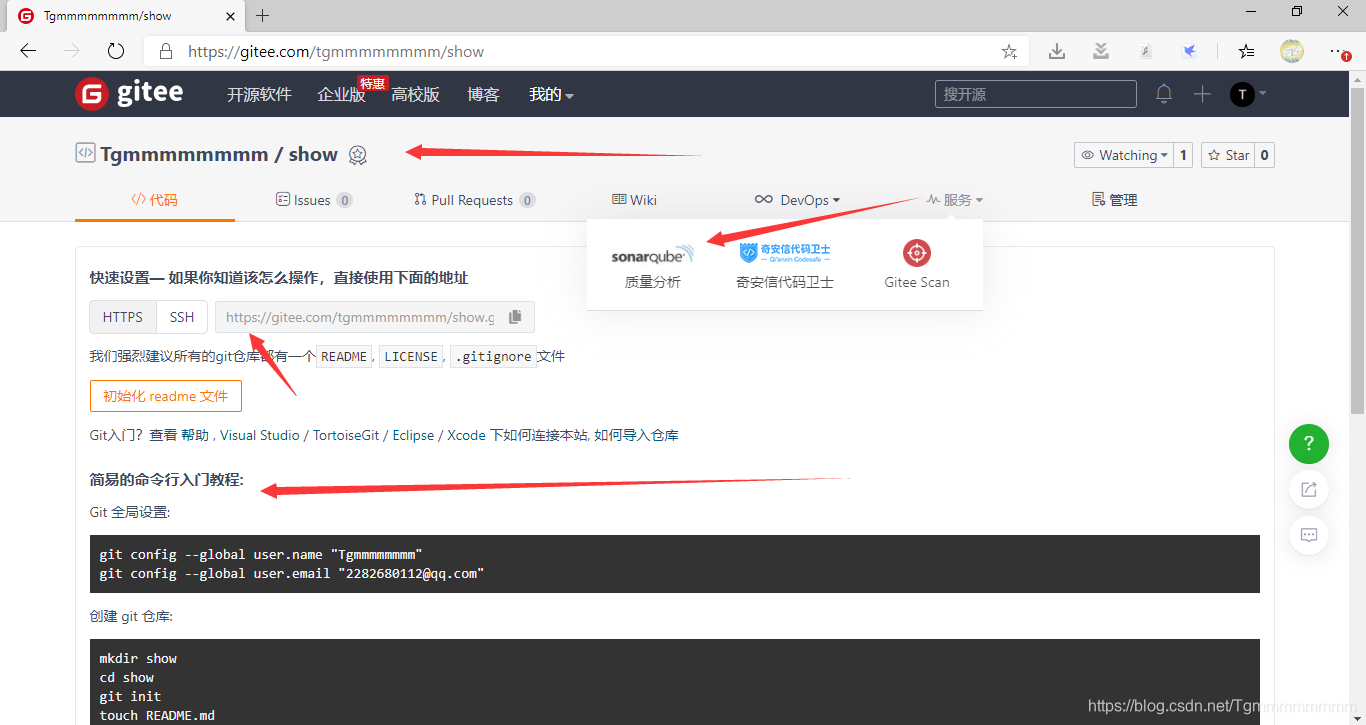The width and height of the screenshot is (1366, 725).
Task: Click the show repository name link
Action: coord(313,154)
